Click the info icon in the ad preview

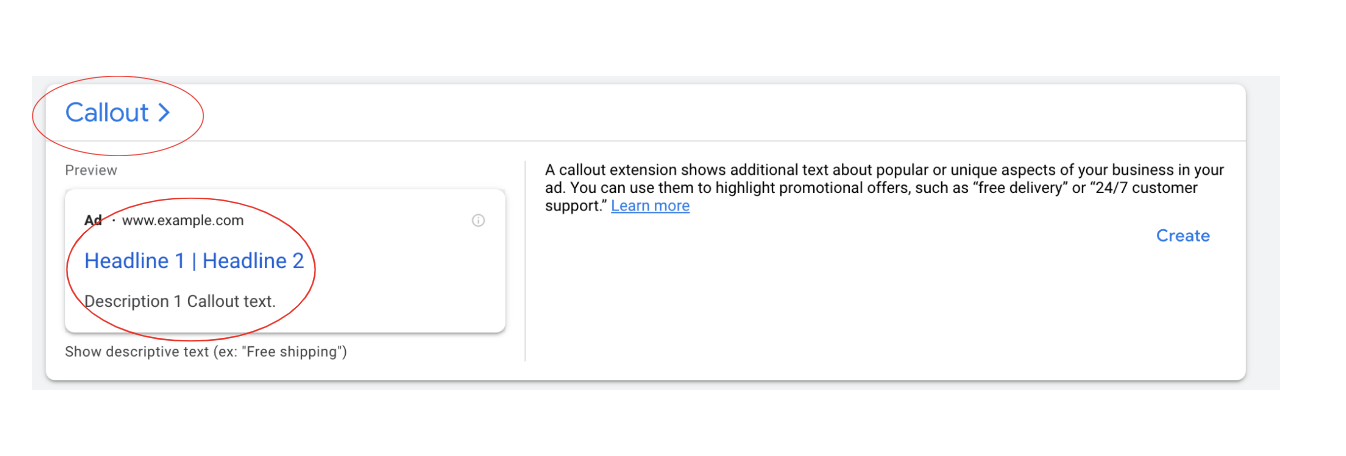(478, 221)
